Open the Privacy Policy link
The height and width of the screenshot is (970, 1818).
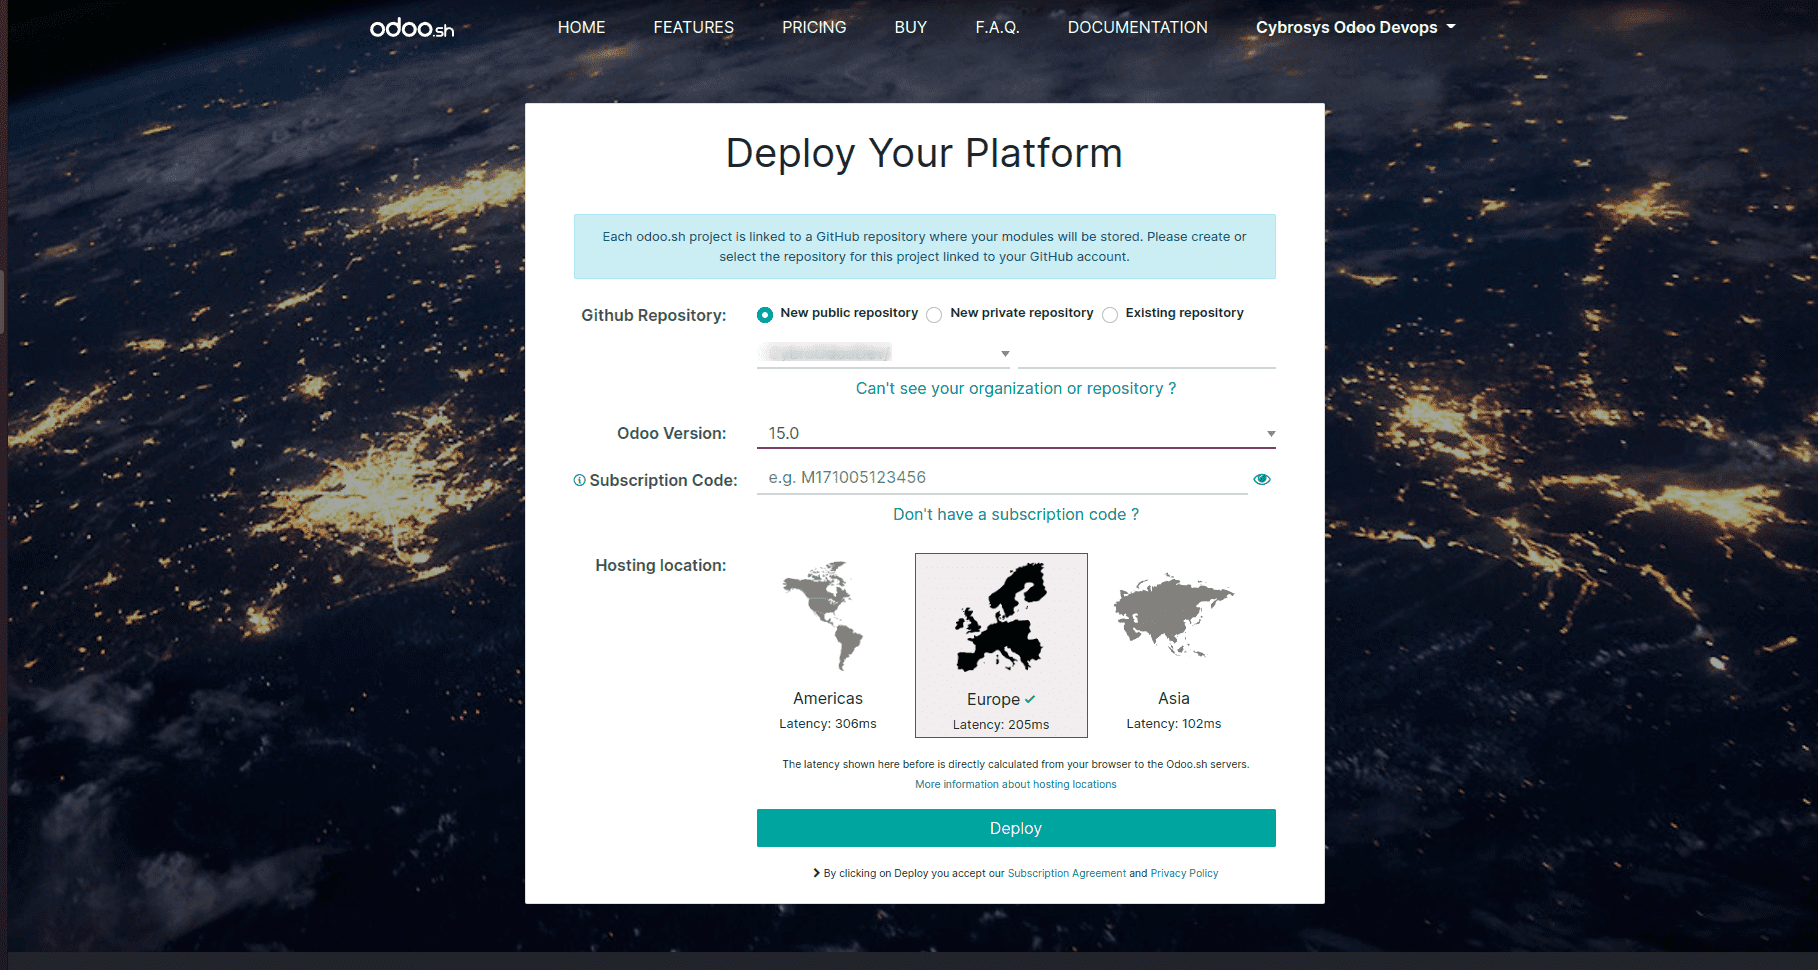click(1184, 873)
